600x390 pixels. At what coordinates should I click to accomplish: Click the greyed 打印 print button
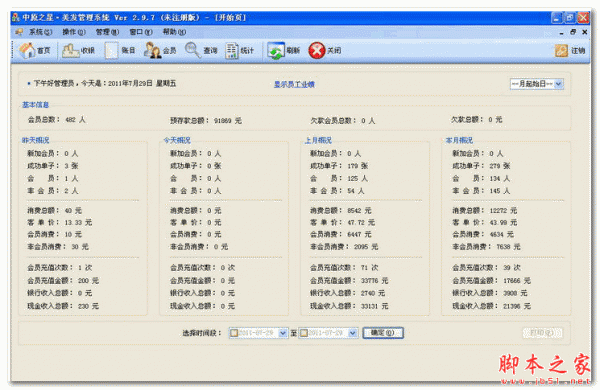tap(542, 333)
